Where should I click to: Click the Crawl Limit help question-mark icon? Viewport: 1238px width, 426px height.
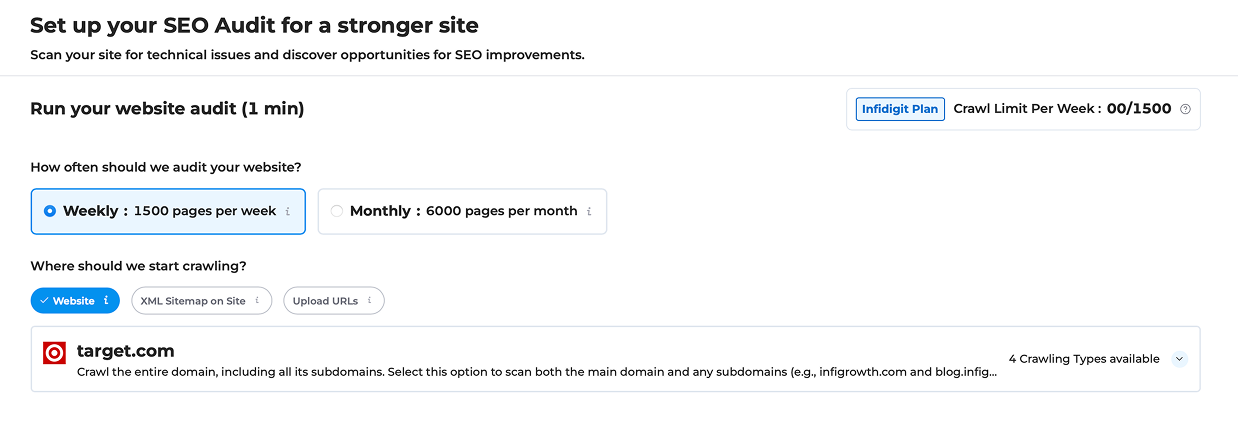pos(1185,109)
